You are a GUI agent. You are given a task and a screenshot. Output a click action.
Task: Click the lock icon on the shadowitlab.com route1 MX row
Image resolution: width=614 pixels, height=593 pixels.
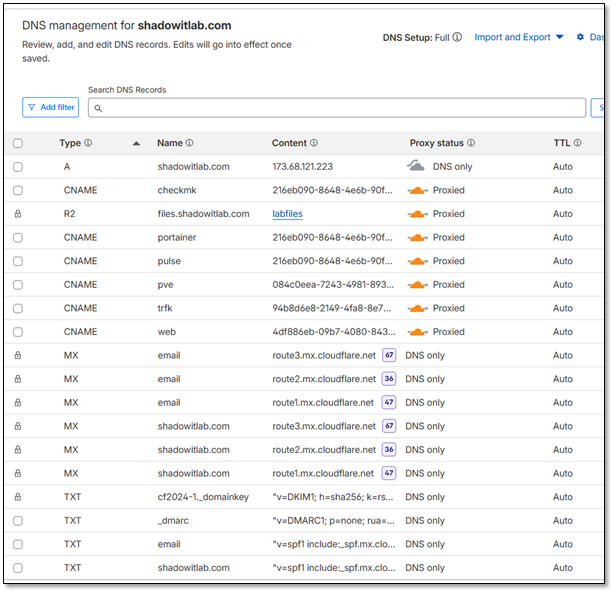pos(18,474)
